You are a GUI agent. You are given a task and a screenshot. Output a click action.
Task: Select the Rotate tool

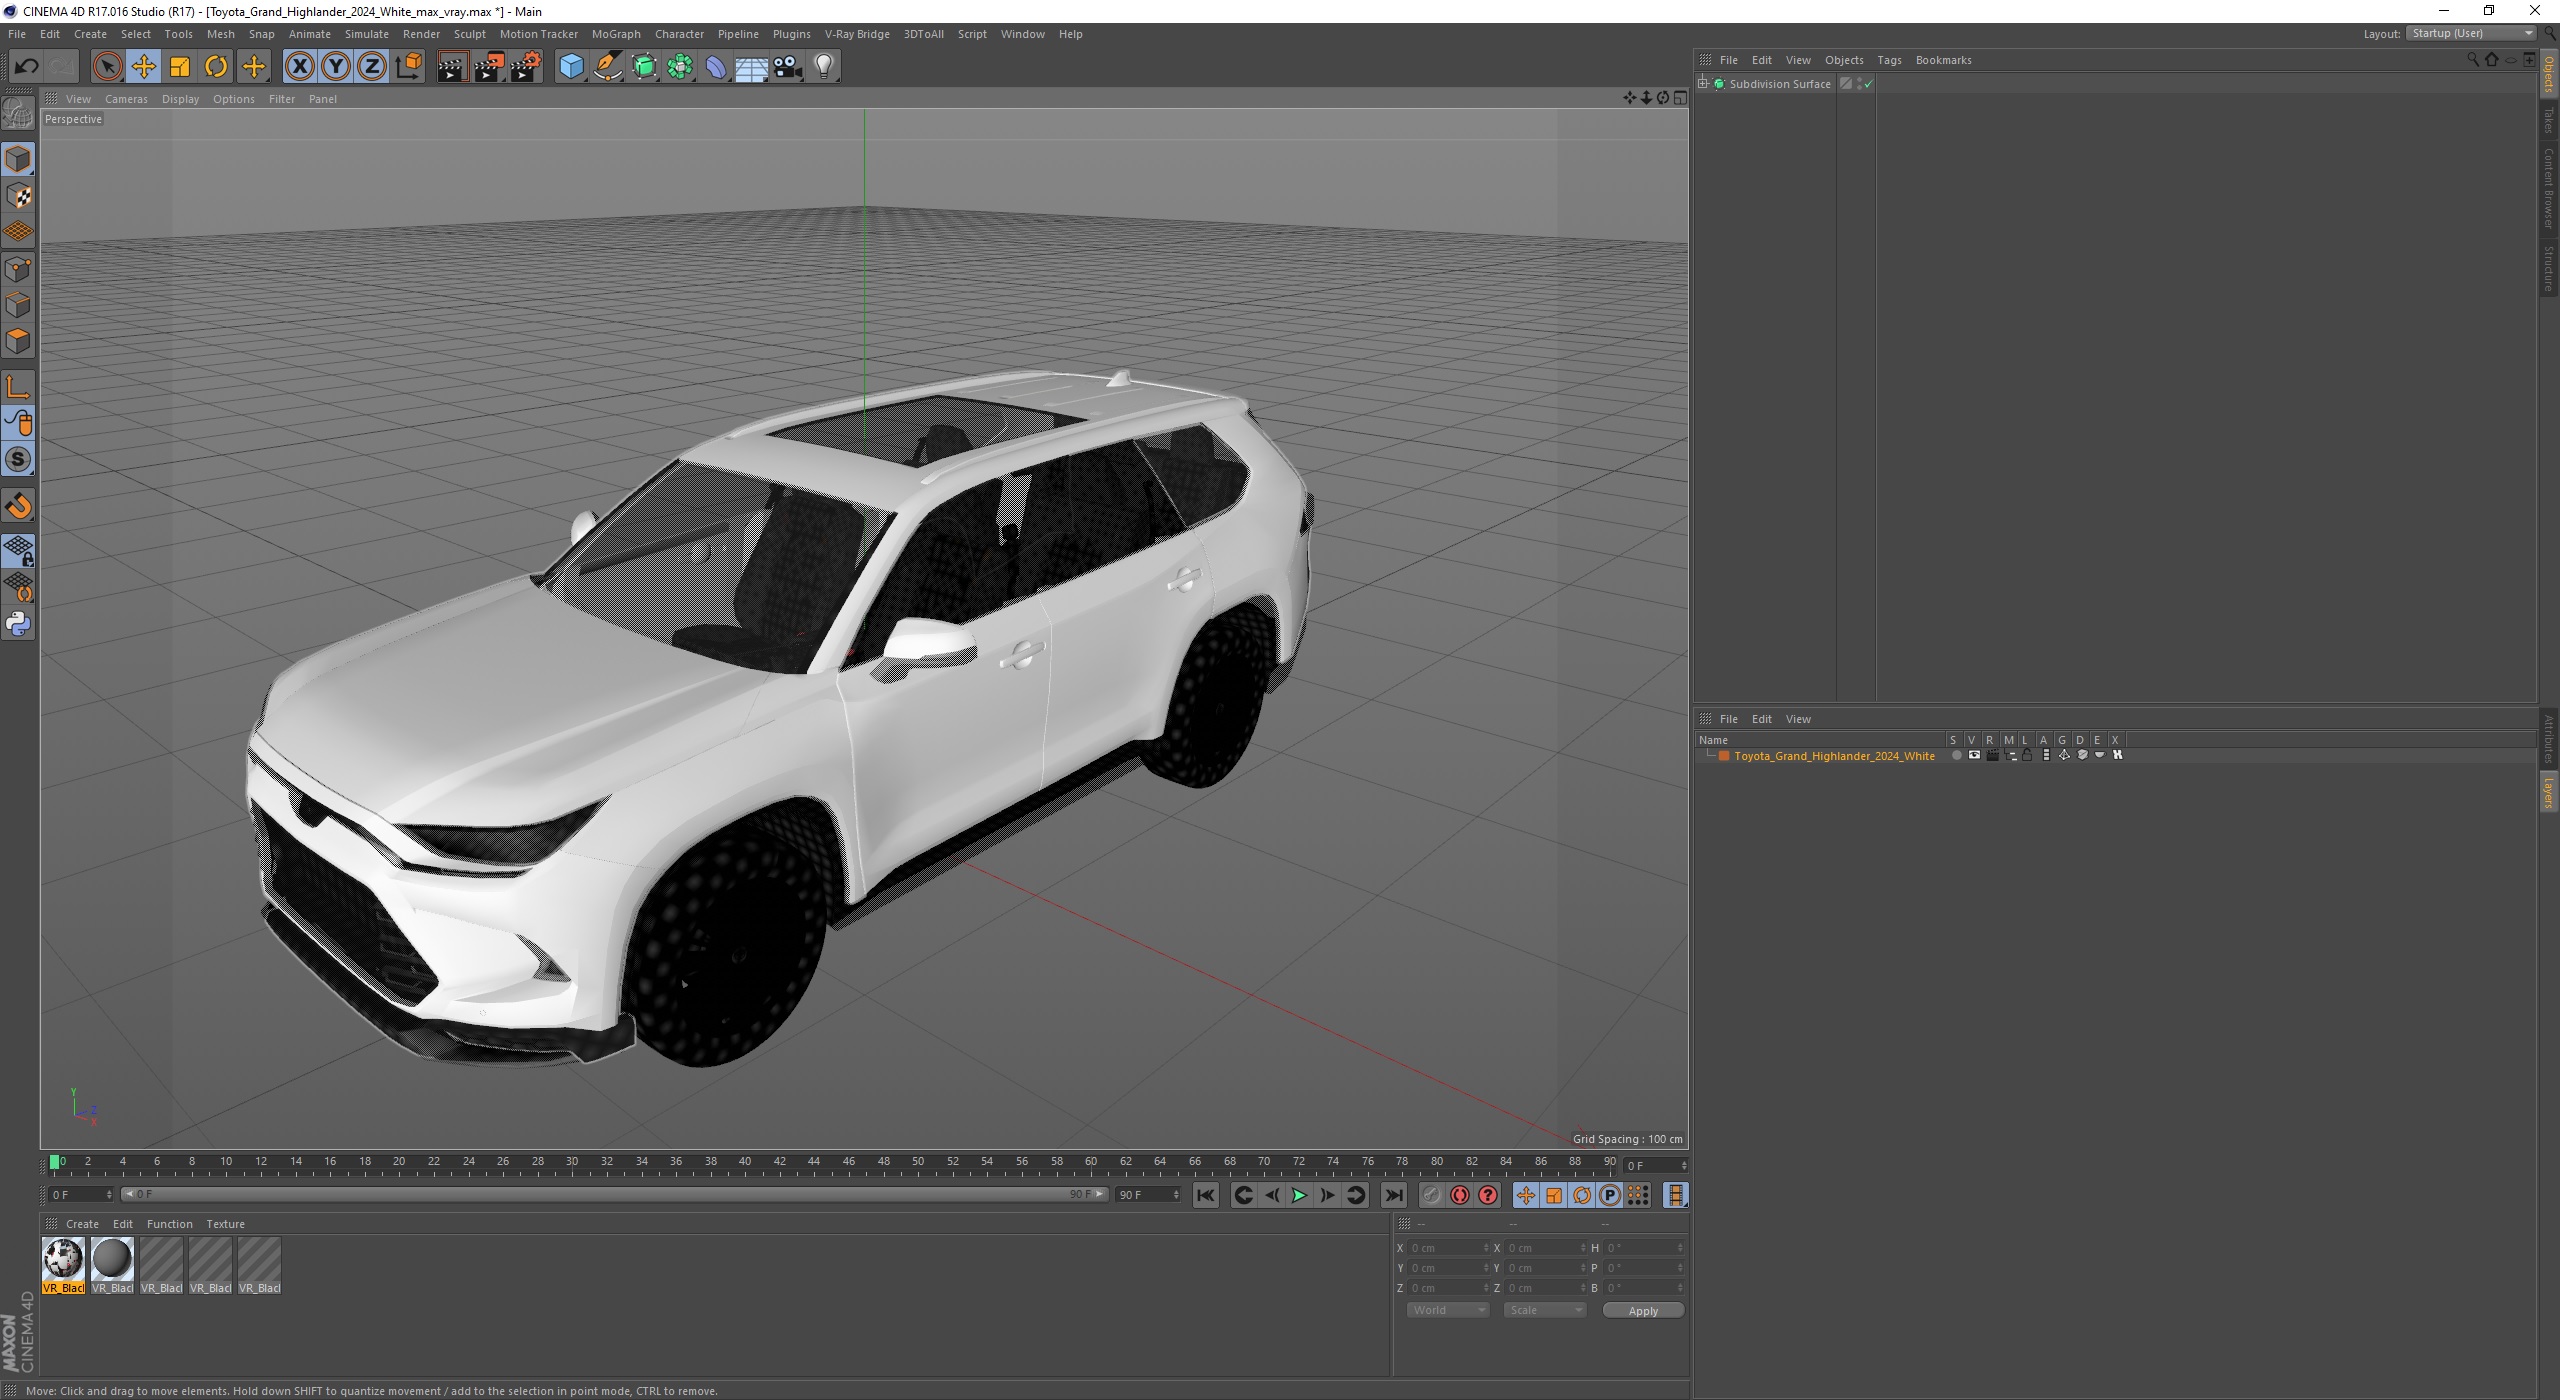tap(216, 67)
